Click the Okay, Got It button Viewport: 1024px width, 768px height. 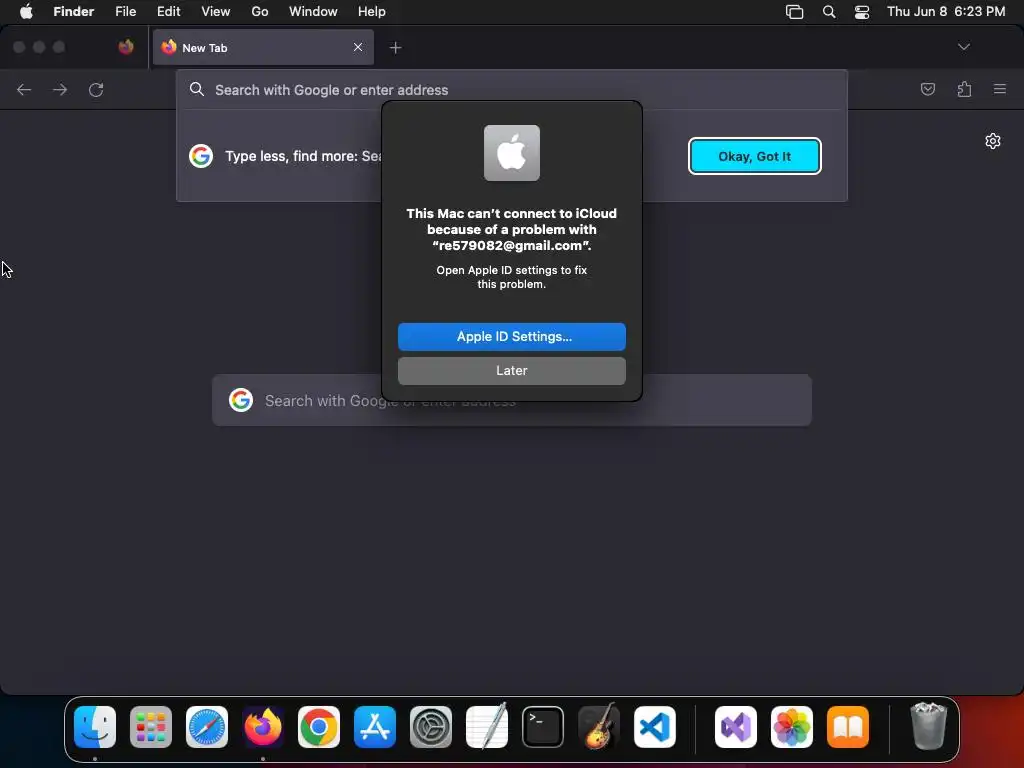(x=754, y=156)
